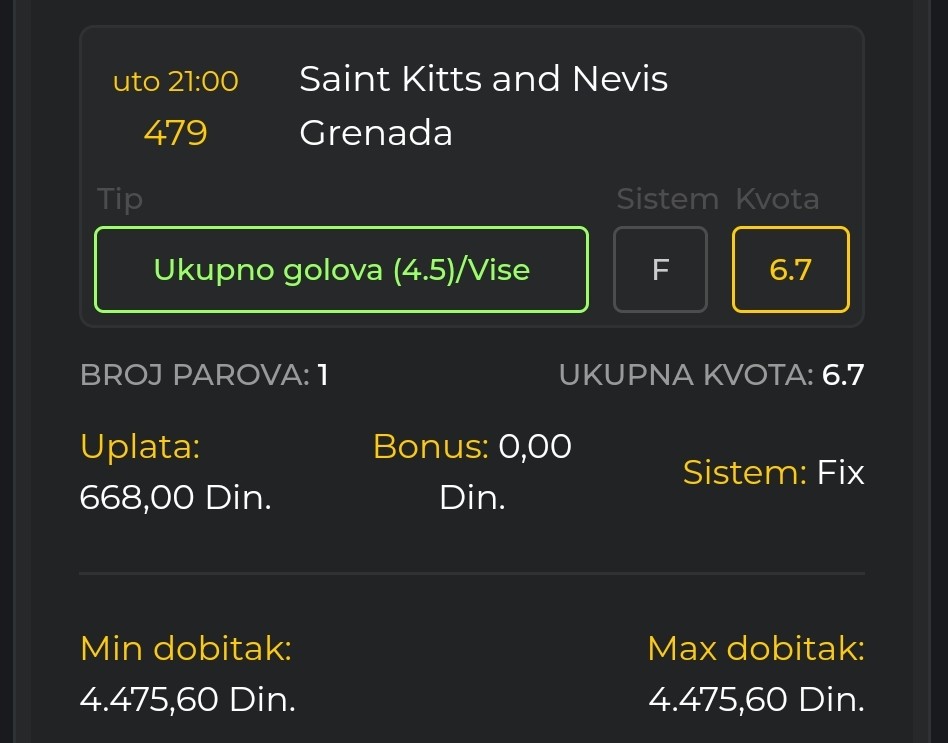The height and width of the screenshot is (743, 948).
Task: Click the Sistem column label
Action: (667, 199)
